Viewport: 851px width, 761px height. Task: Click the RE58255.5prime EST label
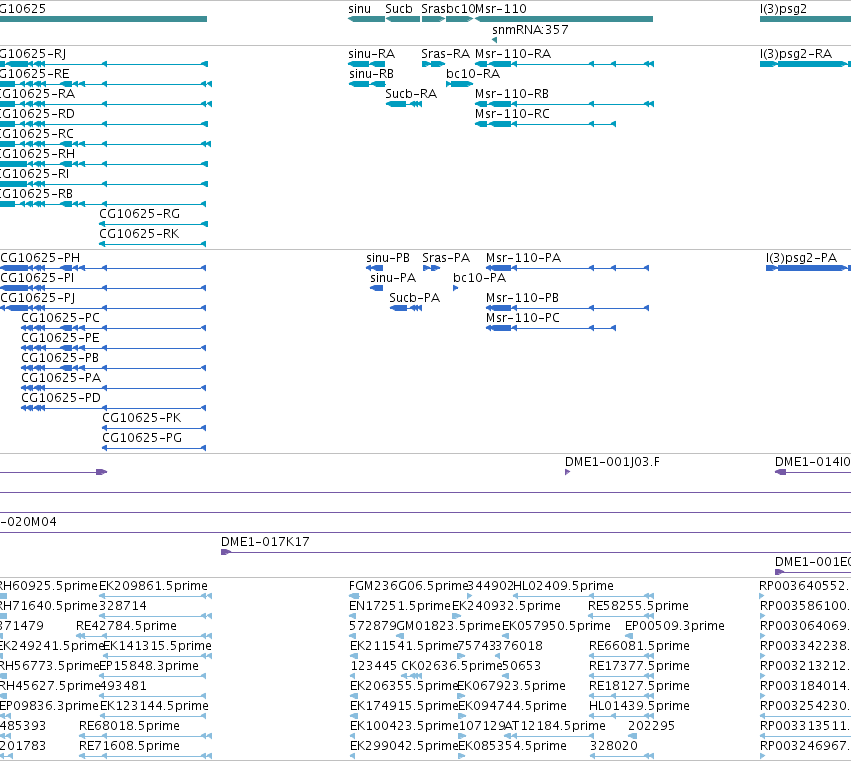coord(638,606)
